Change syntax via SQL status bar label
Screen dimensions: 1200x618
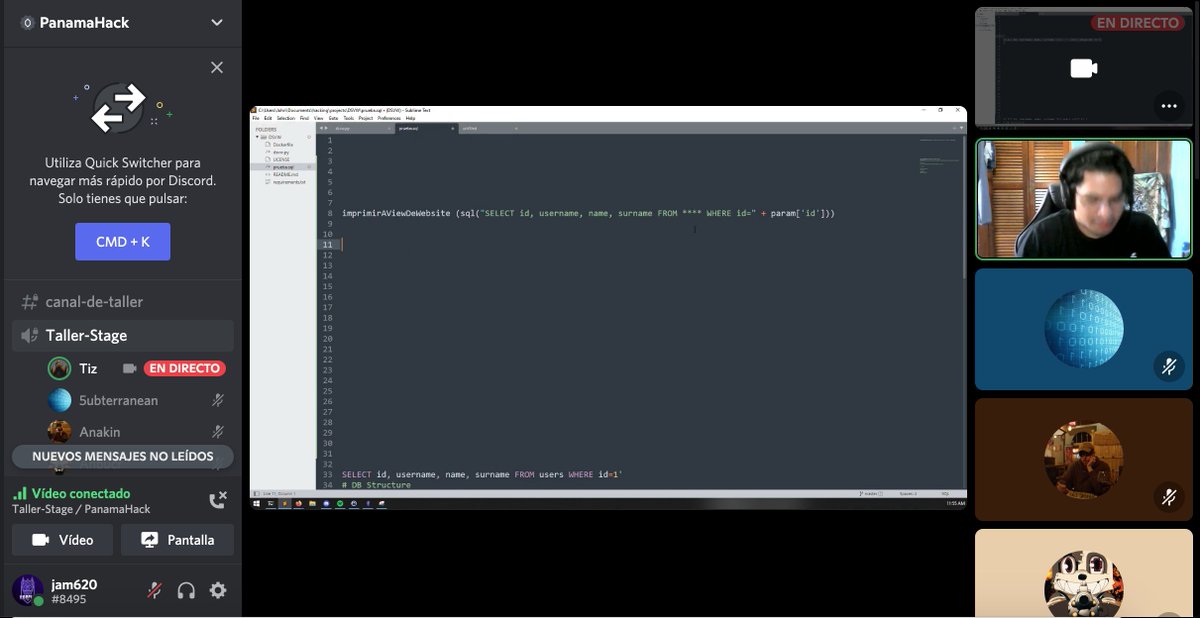coord(946,493)
